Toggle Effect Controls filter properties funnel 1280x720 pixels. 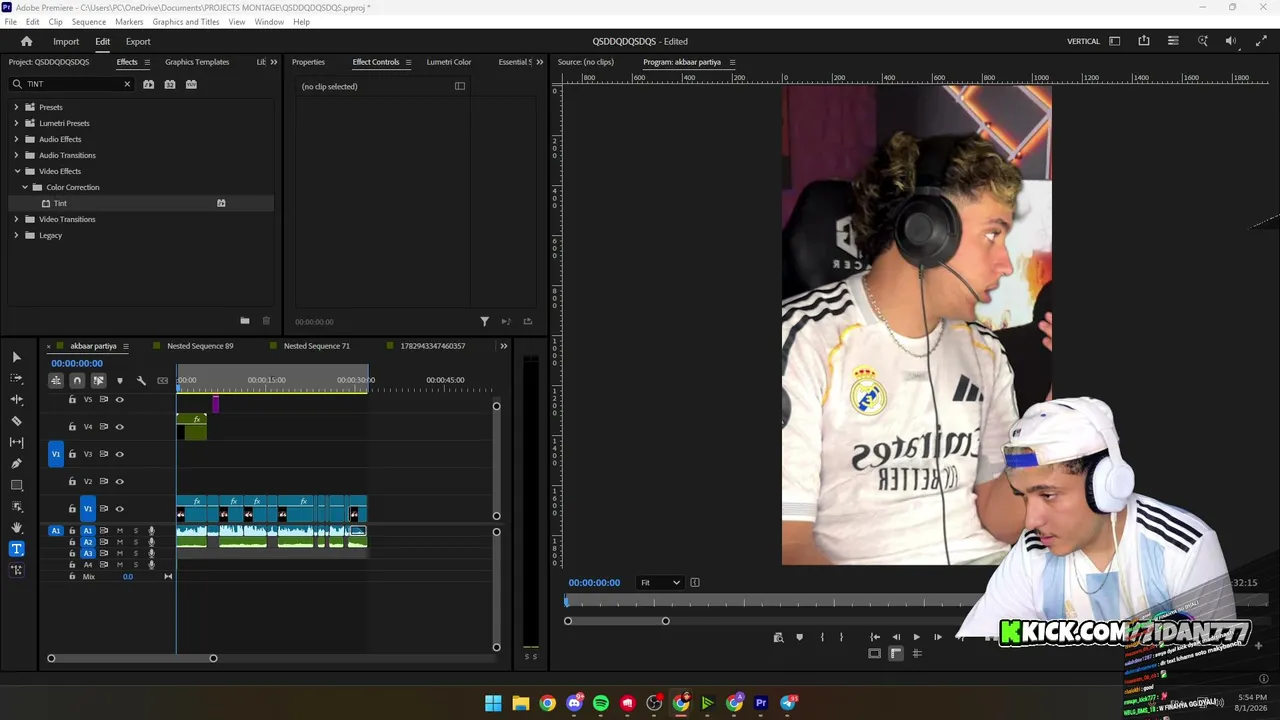[x=485, y=321]
